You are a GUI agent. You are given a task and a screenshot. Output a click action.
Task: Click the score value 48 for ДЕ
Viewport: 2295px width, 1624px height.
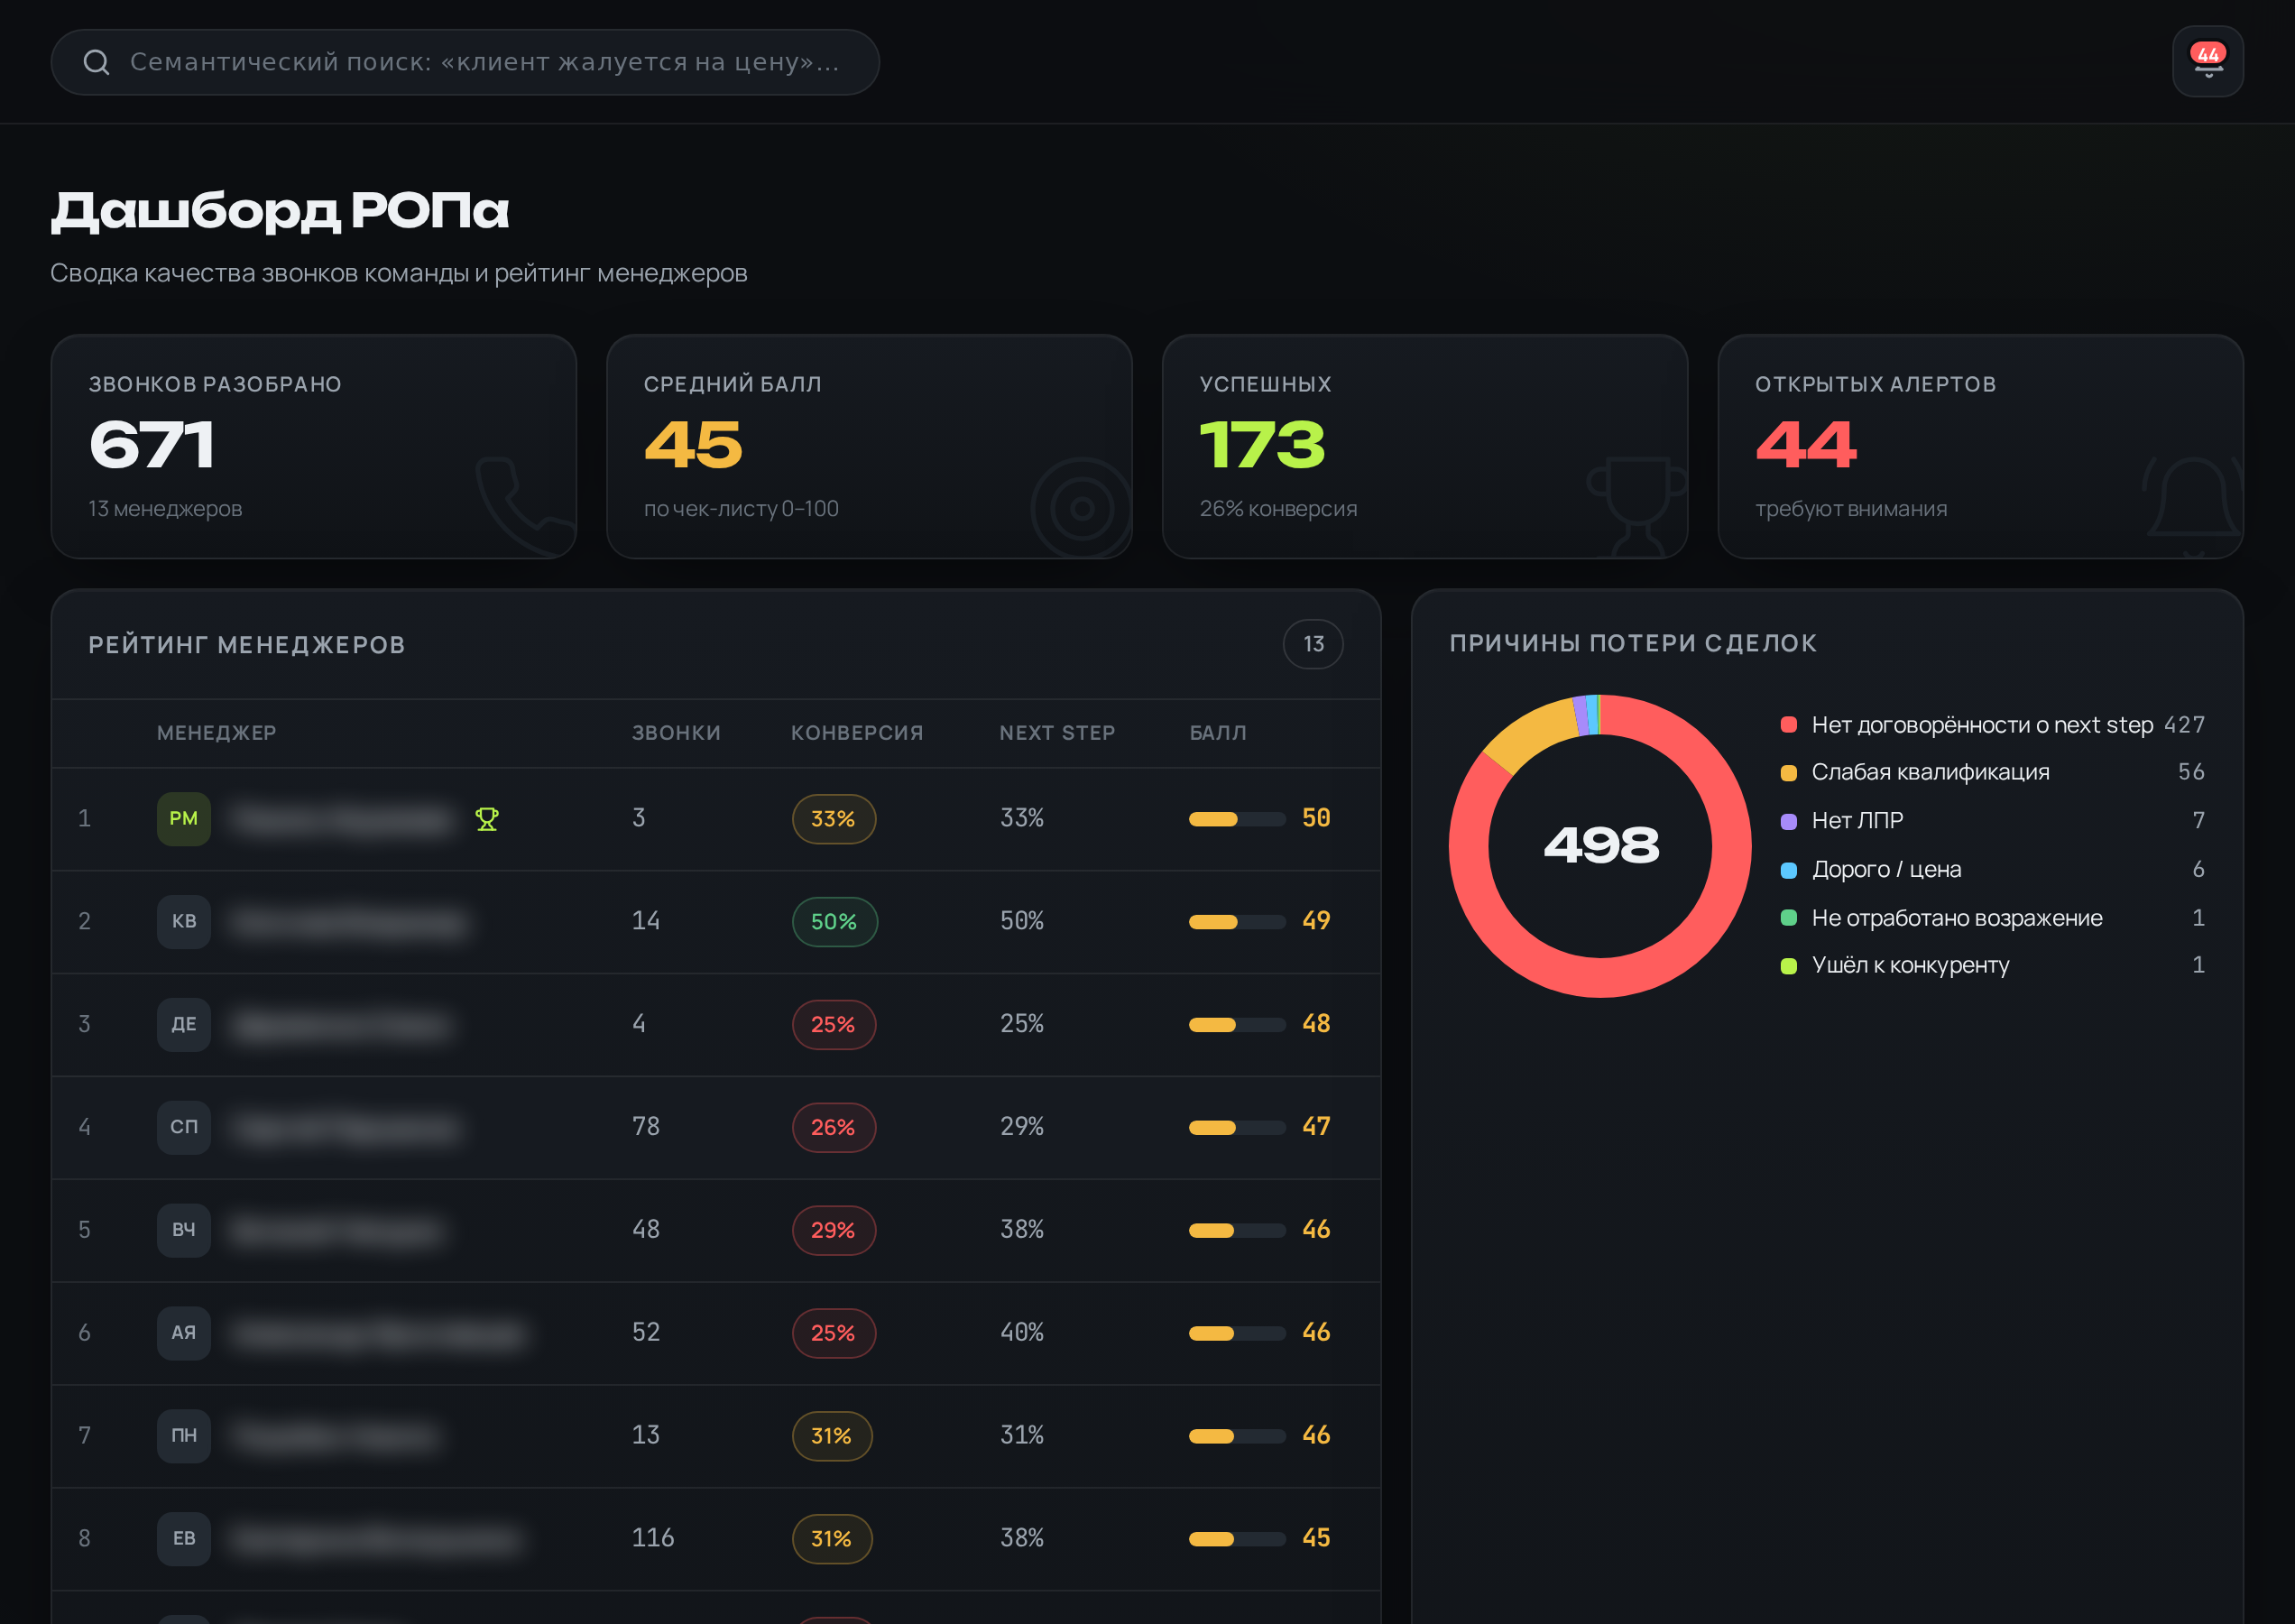(x=1316, y=1024)
